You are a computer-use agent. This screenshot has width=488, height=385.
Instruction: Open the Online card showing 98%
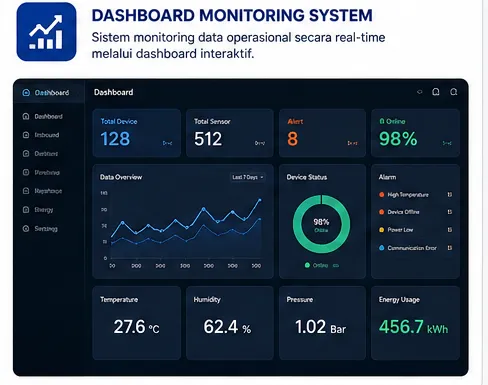(x=415, y=133)
